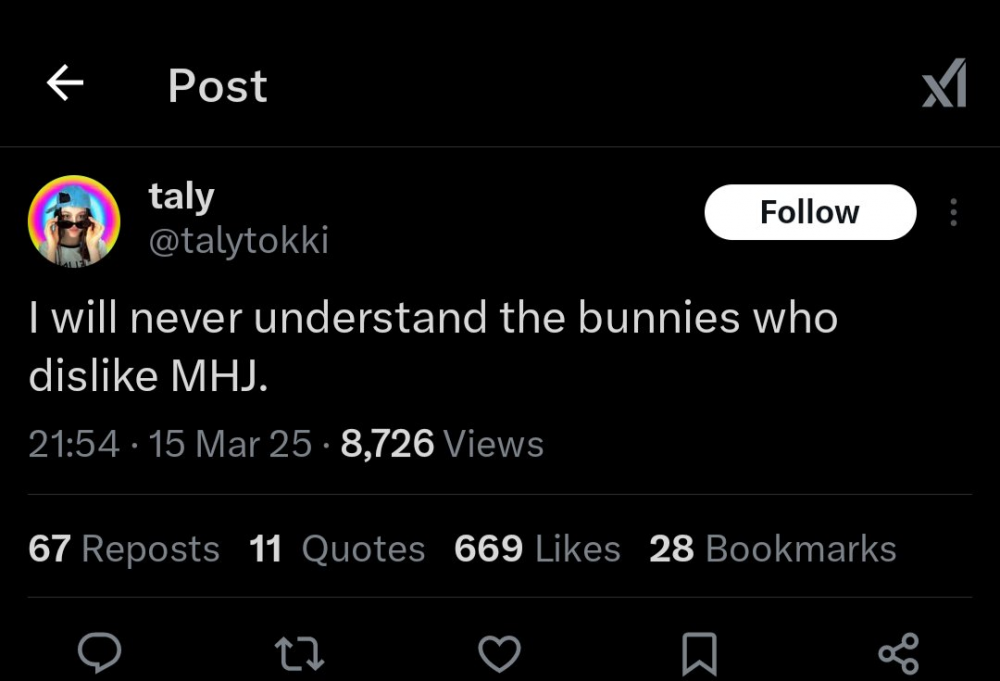Viewport: 1000px width, 681px height.
Task: View the 67 Reposts list
Action: tap(124, 548)
